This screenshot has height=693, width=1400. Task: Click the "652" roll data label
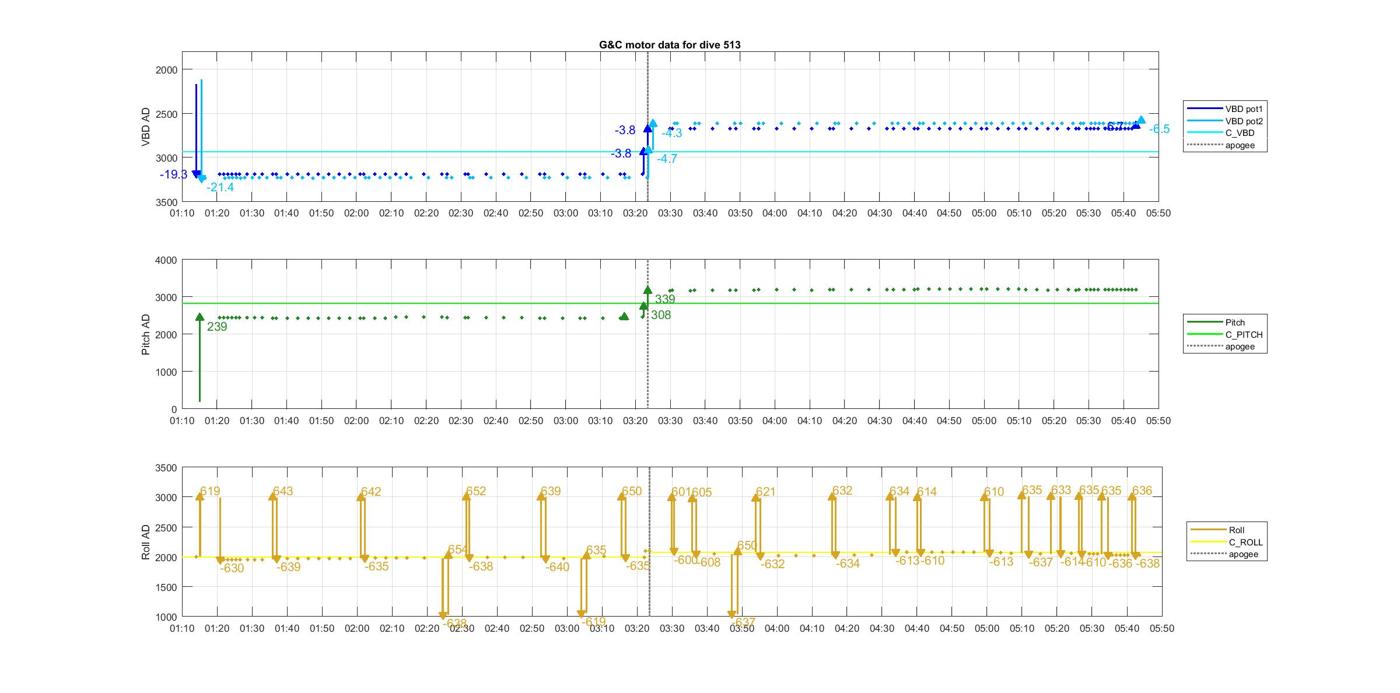pos(476,491)
